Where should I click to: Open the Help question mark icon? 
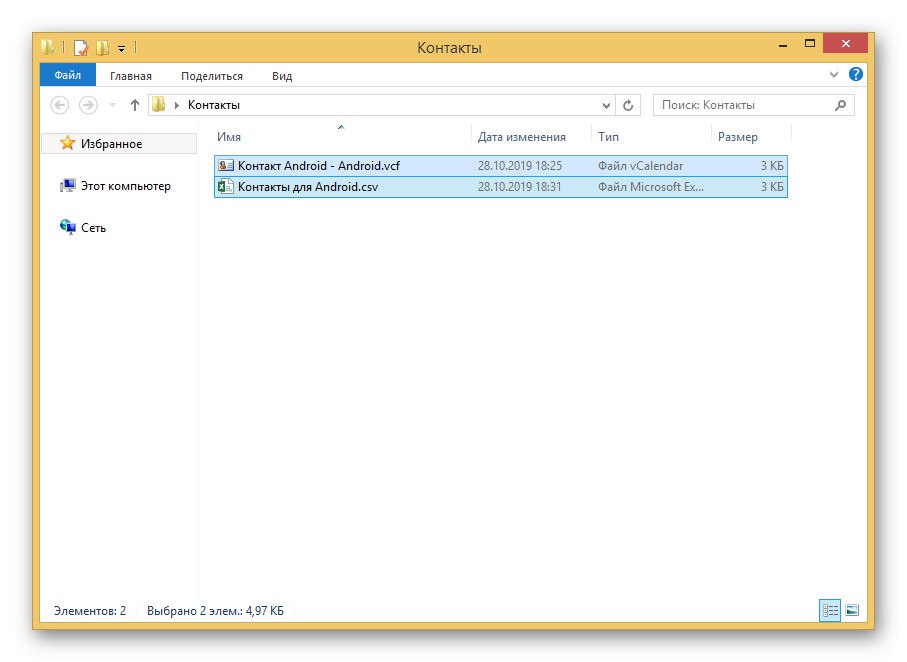pos(856,75)
